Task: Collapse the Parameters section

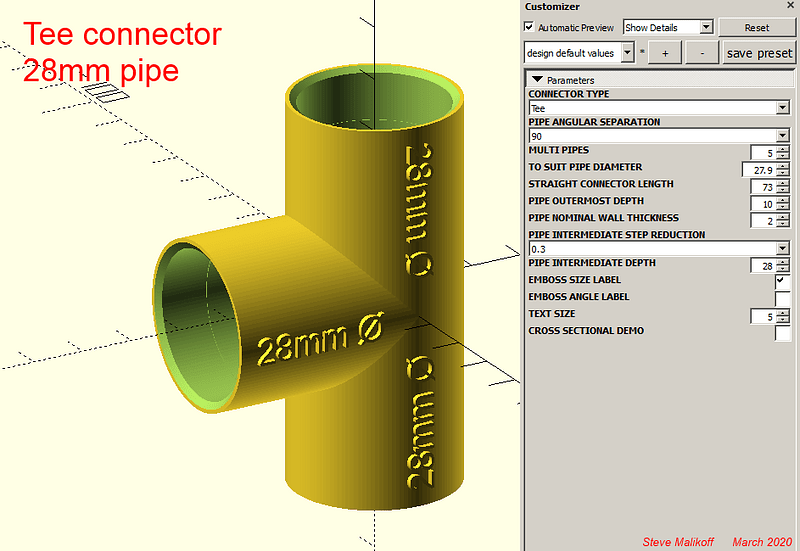Action: (537, 80)
